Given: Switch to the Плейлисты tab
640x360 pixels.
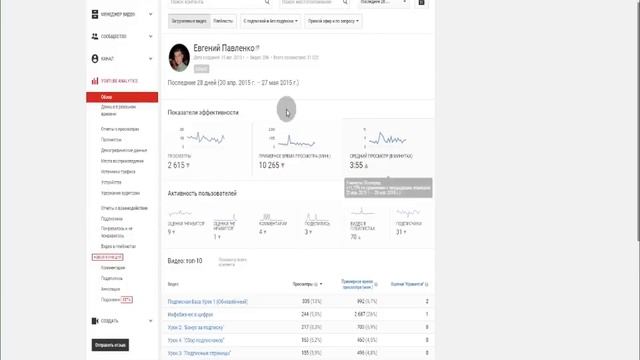Looking at the screenshot, I should coord(223,21).
